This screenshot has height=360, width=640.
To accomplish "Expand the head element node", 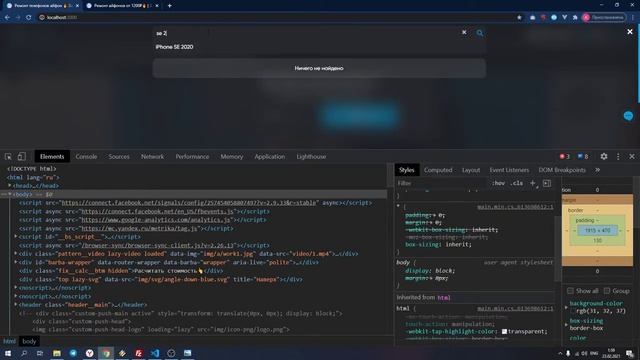I will coord(10,186).
